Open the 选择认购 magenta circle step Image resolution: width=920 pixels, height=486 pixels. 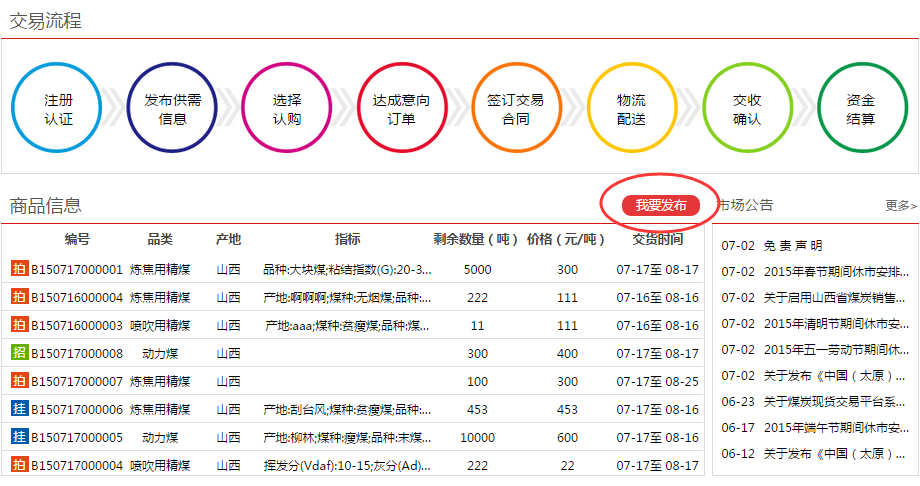287,108
